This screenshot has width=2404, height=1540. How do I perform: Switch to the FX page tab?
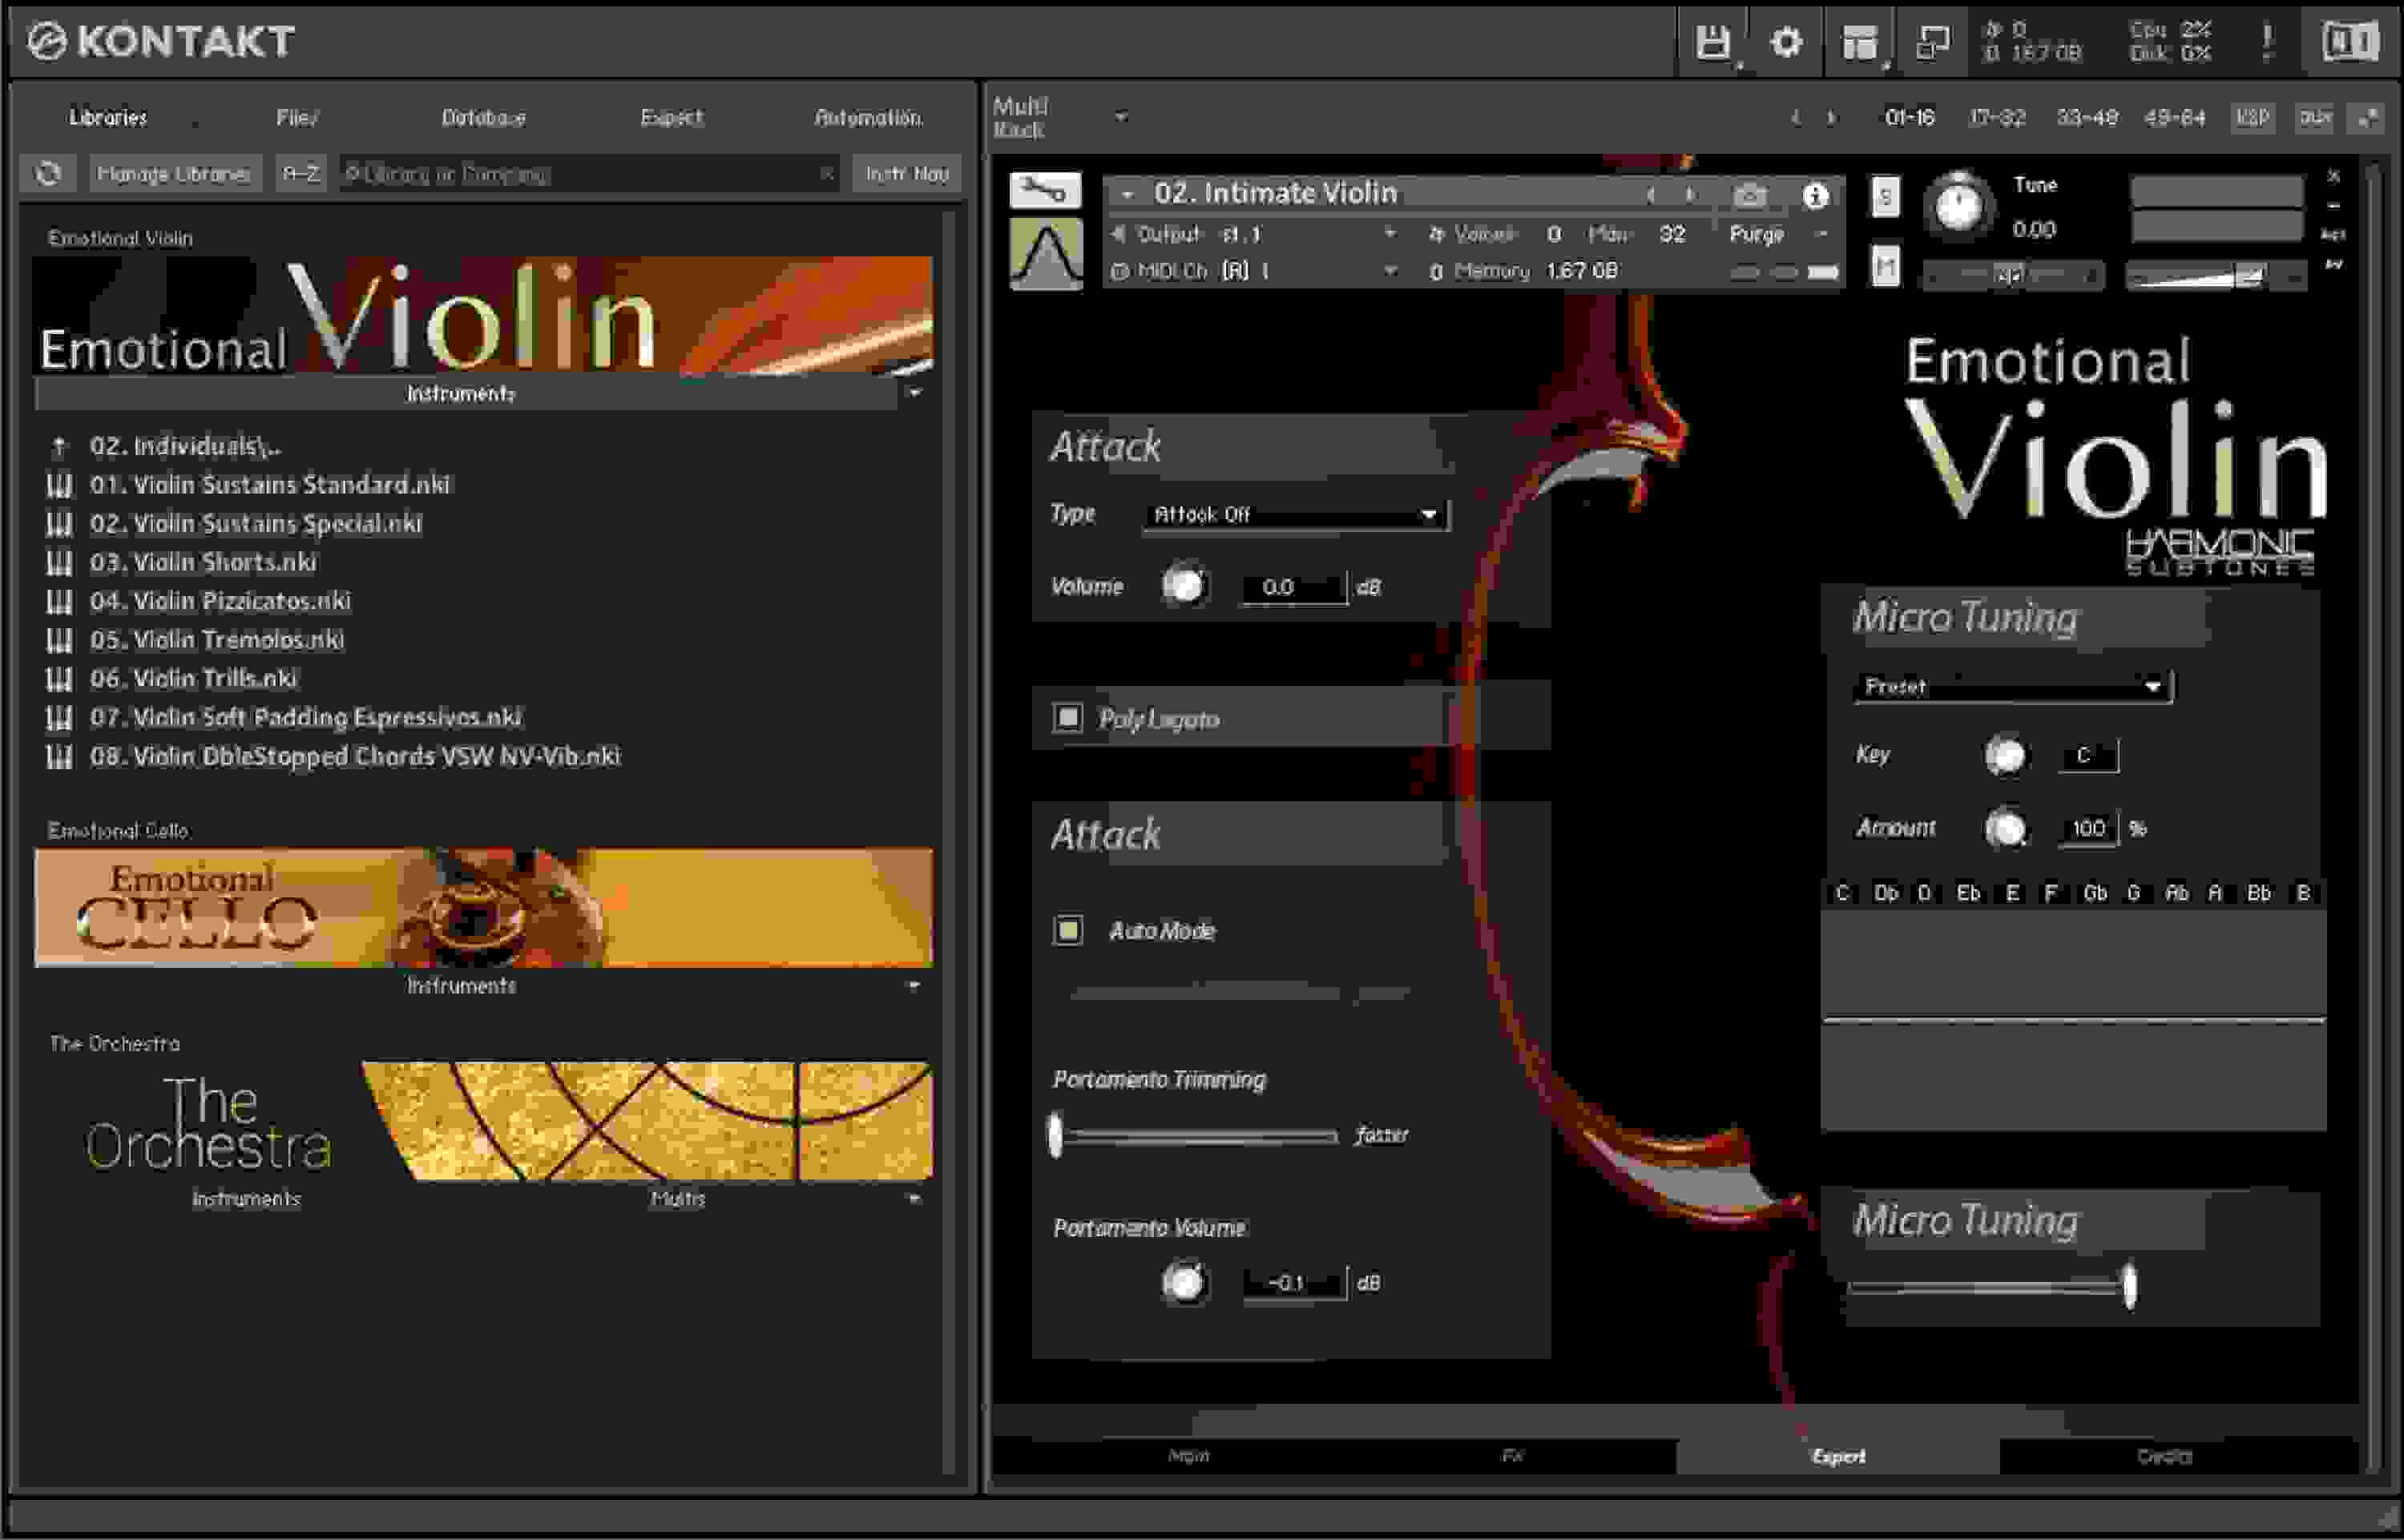1511,1455
